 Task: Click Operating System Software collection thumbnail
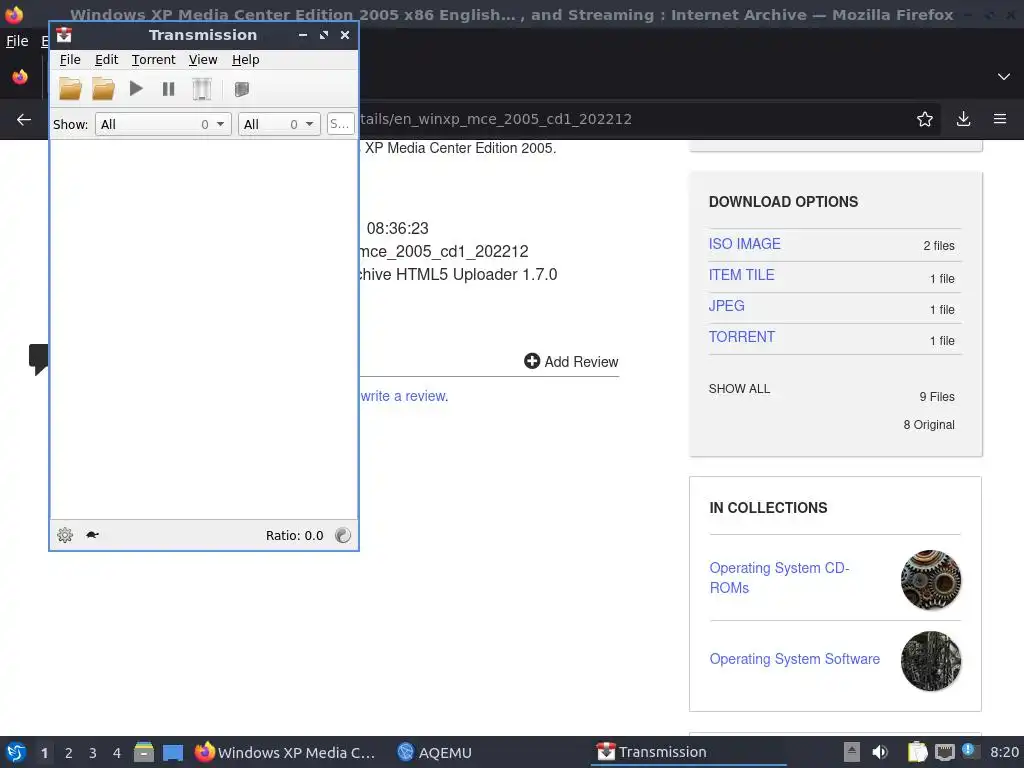tap(931, 661)
